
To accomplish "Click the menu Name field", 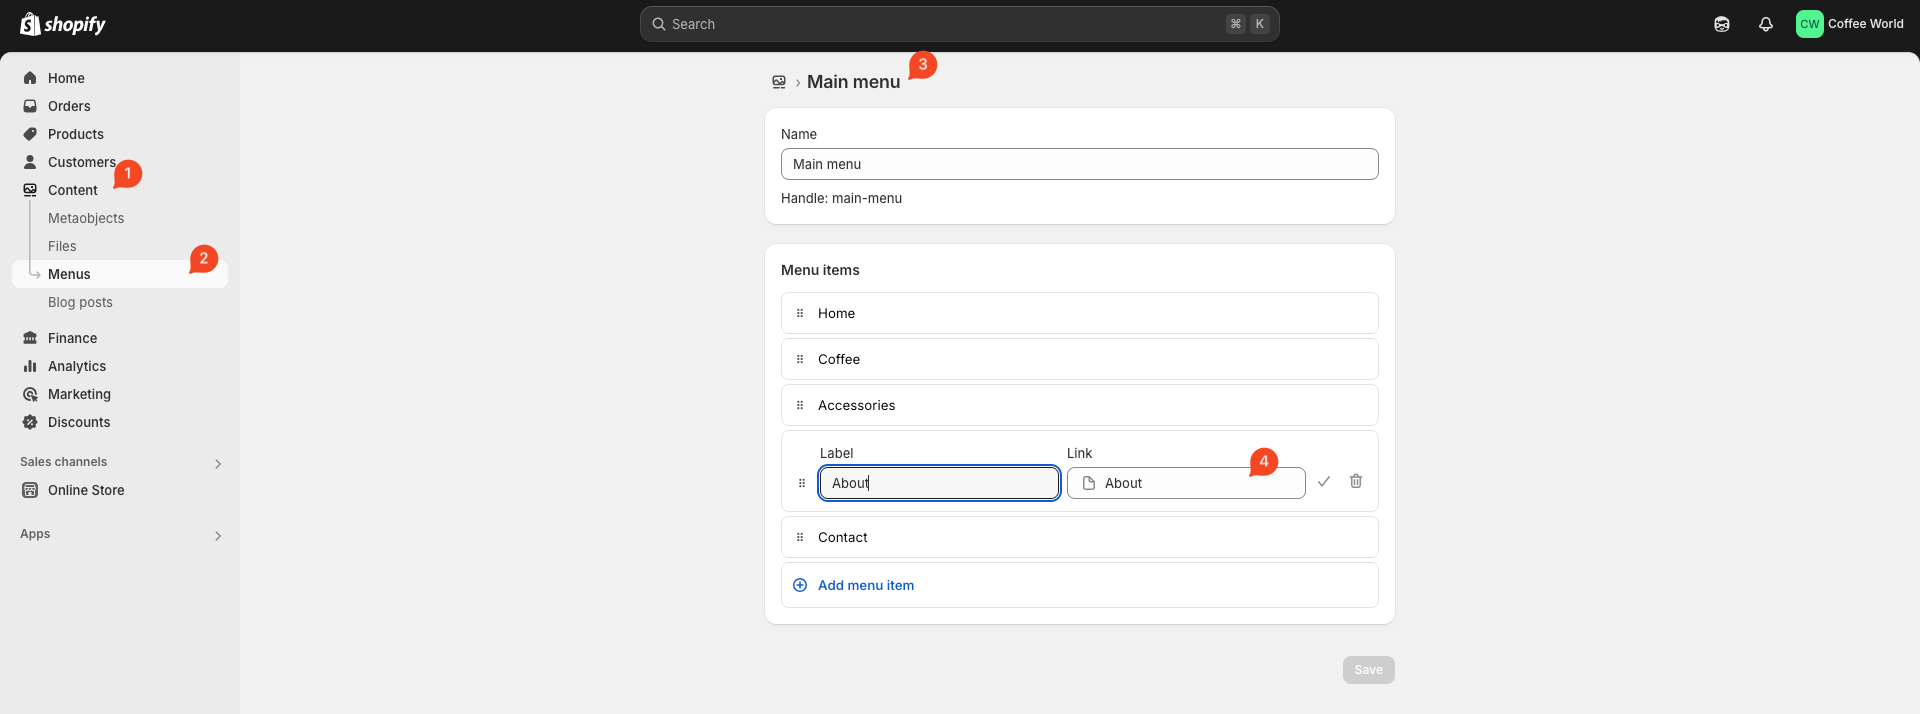I will click(x=1079, y=164).
